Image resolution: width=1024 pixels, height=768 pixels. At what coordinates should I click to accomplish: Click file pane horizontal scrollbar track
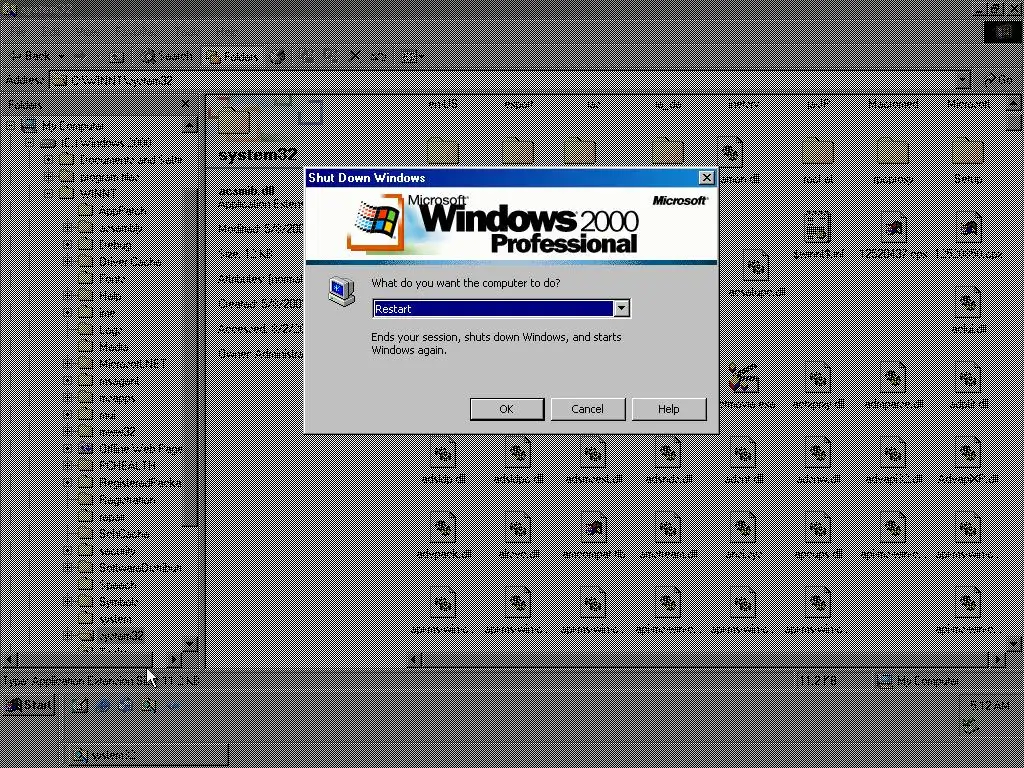point(705,660)
